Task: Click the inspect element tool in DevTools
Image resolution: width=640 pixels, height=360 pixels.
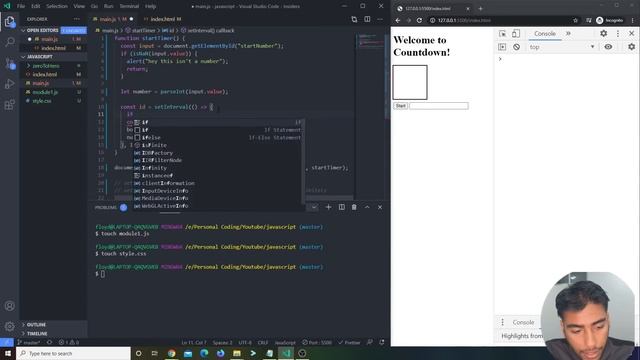Action: tap(502, 33)
